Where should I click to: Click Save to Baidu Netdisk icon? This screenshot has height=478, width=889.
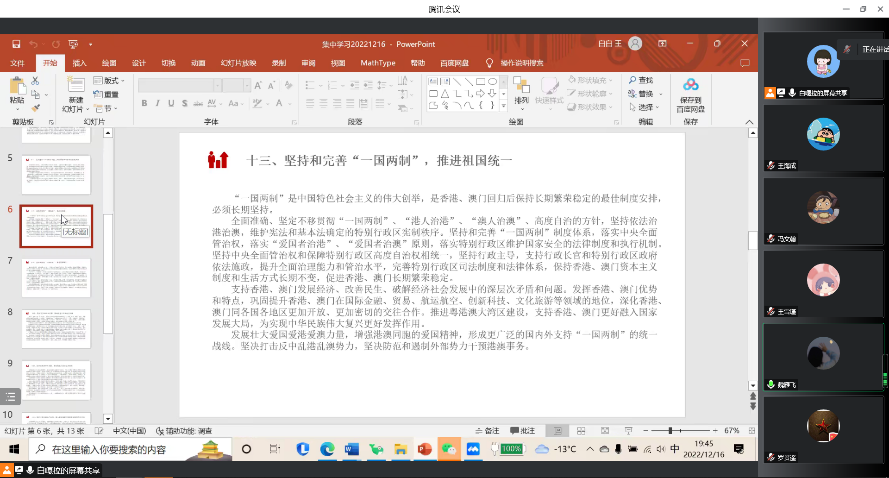coord(690,90)
